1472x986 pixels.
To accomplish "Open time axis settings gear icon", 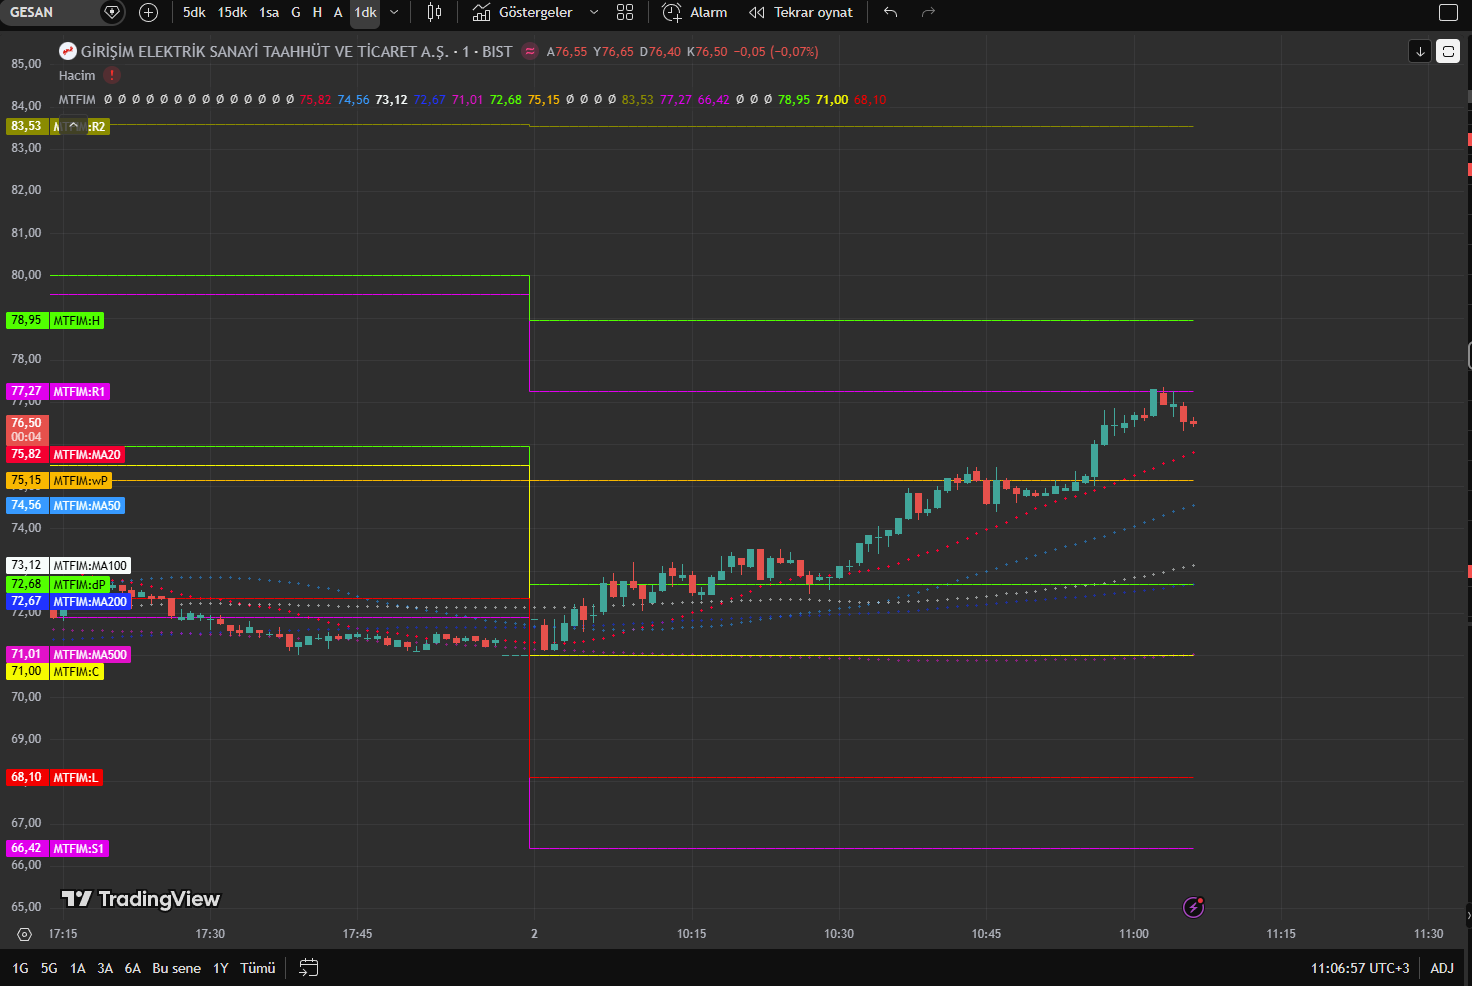I will [x=24, y=934].
